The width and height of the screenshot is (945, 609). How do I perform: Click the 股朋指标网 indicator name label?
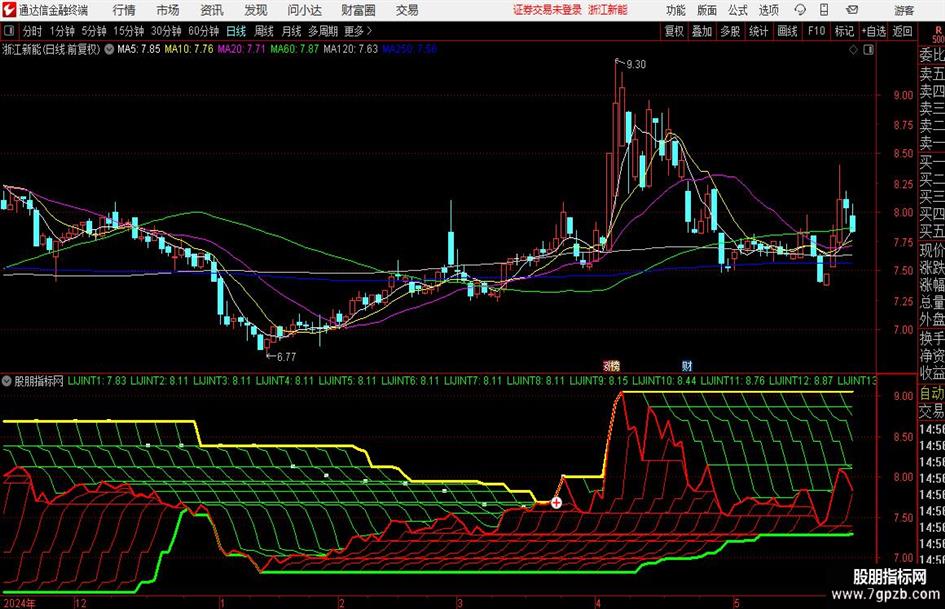[x=39, y=381]
